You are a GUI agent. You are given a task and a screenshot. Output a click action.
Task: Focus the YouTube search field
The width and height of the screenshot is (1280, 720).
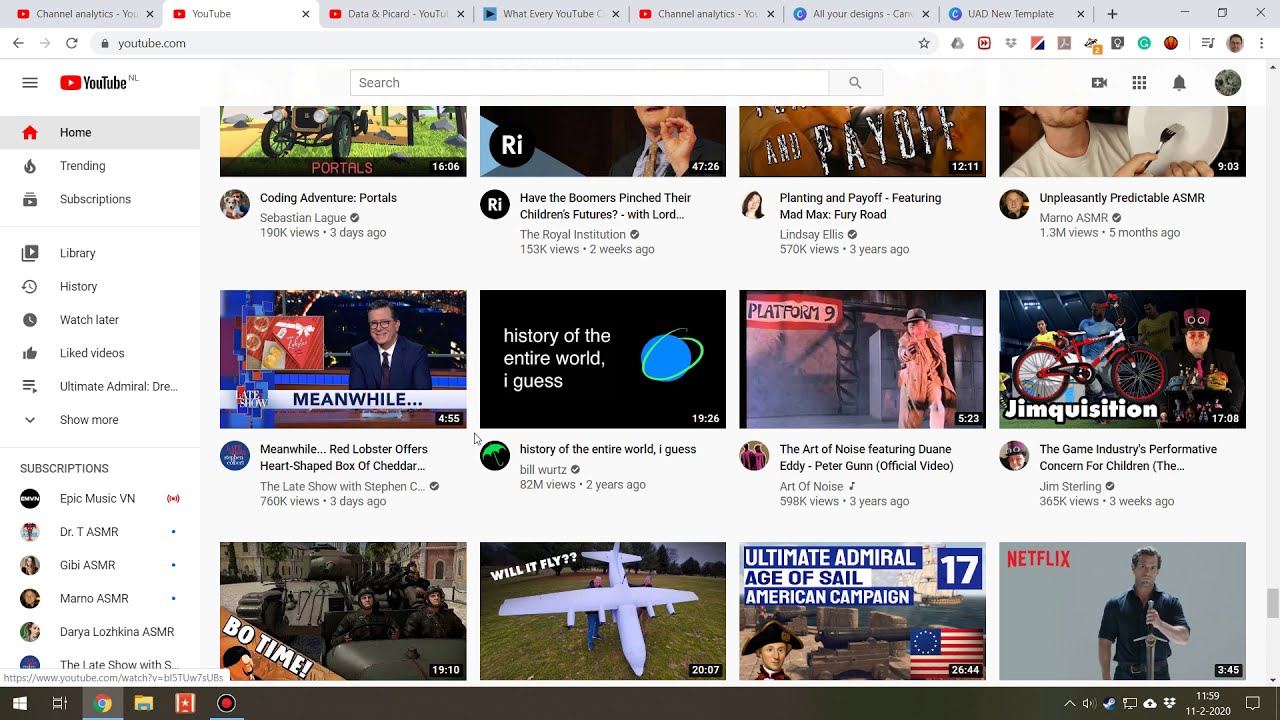coord(589,83)
